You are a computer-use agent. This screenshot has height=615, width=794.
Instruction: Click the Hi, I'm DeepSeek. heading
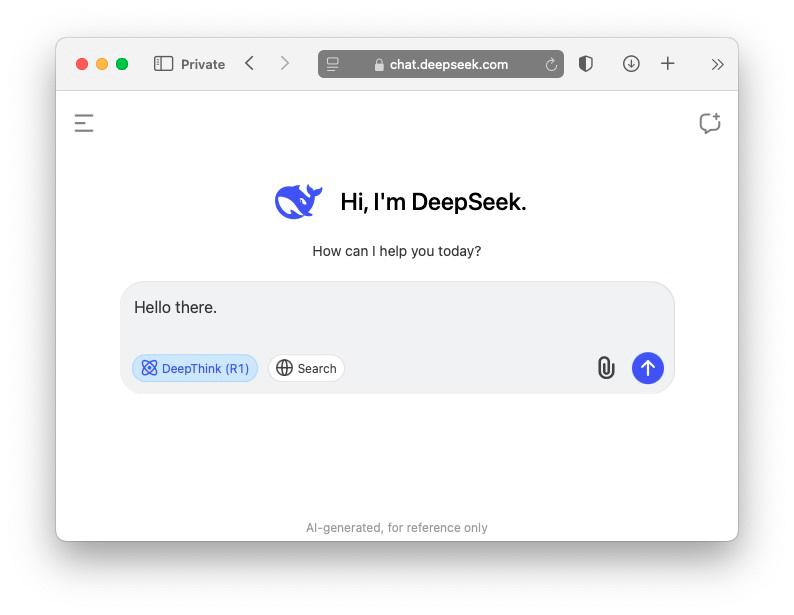(x=433, y=202)
